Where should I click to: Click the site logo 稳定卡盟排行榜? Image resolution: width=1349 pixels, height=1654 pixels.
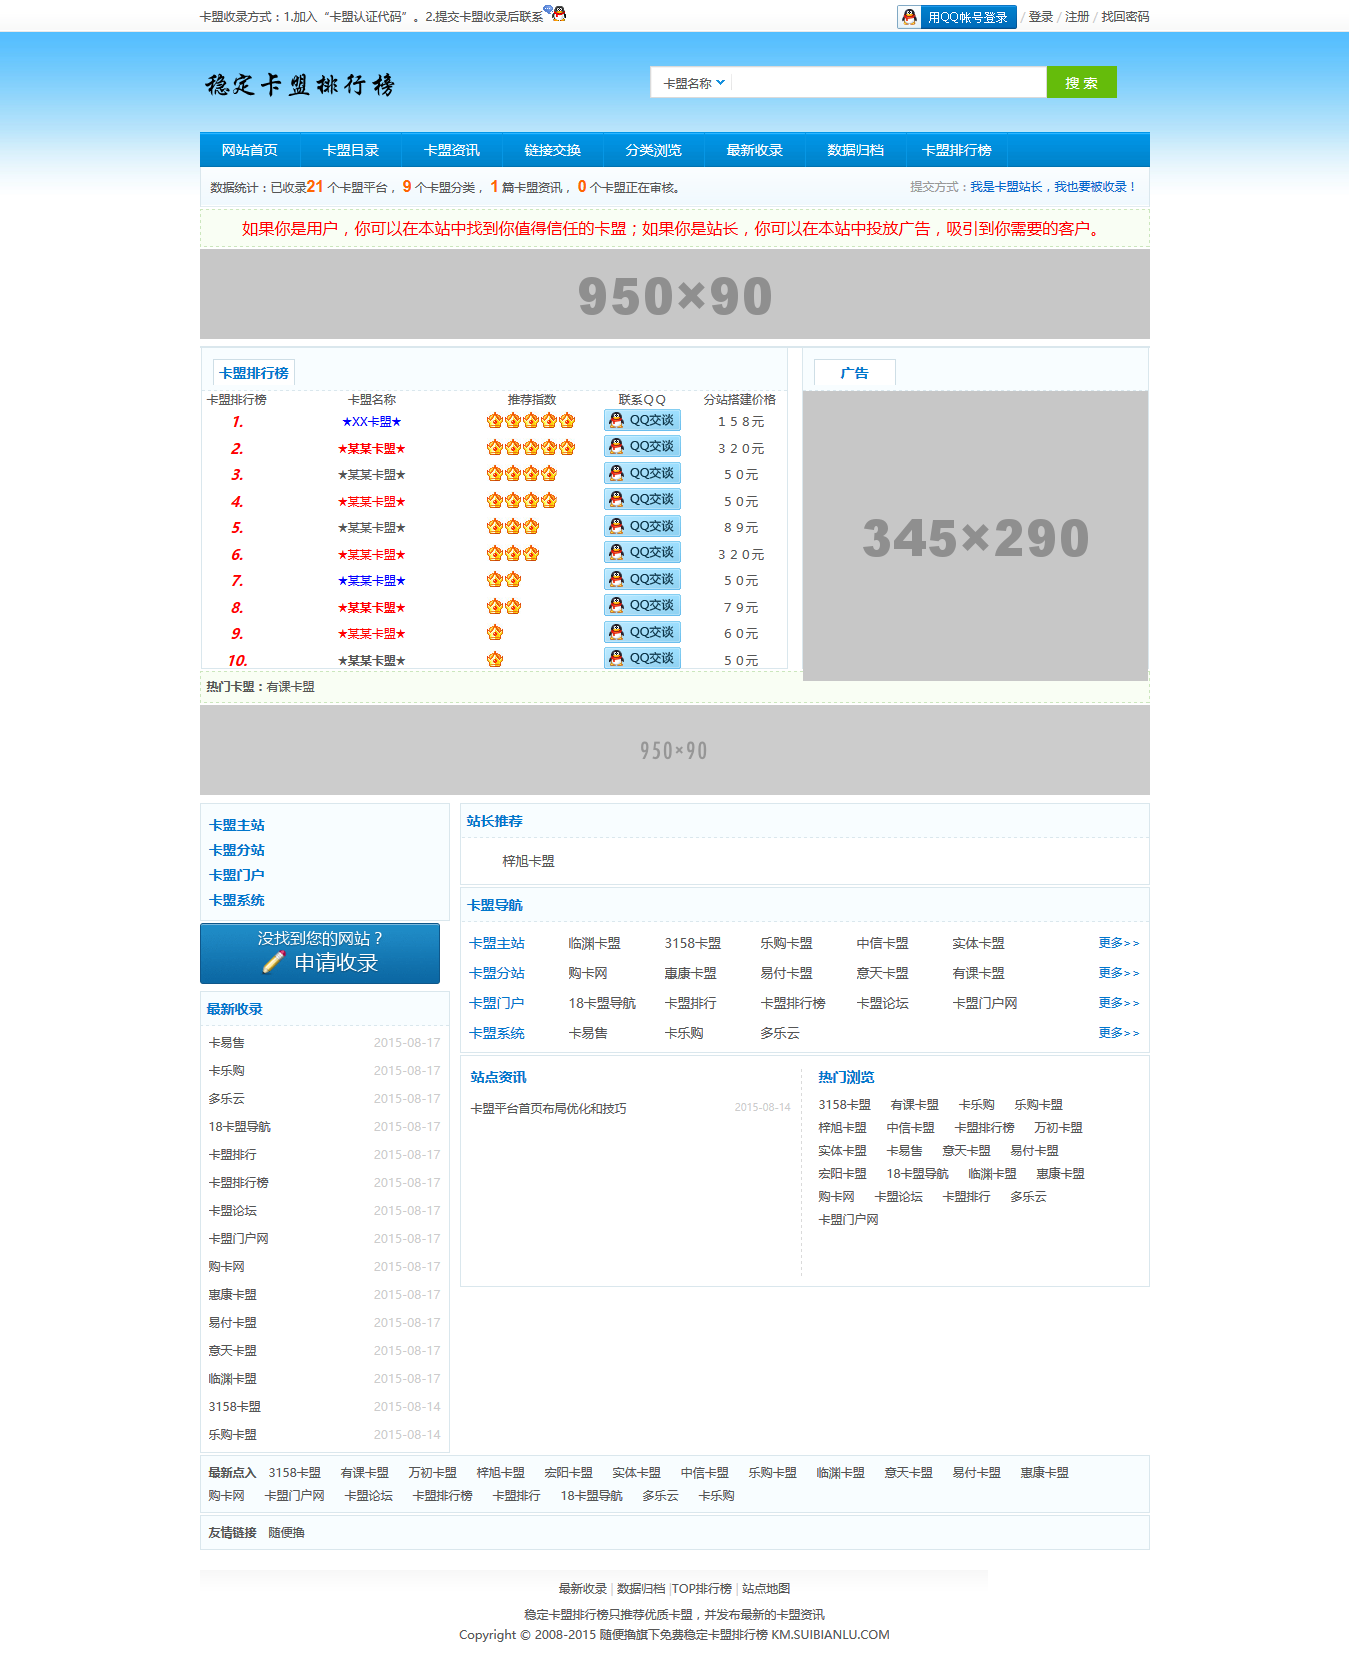click(x=300, y=85)
